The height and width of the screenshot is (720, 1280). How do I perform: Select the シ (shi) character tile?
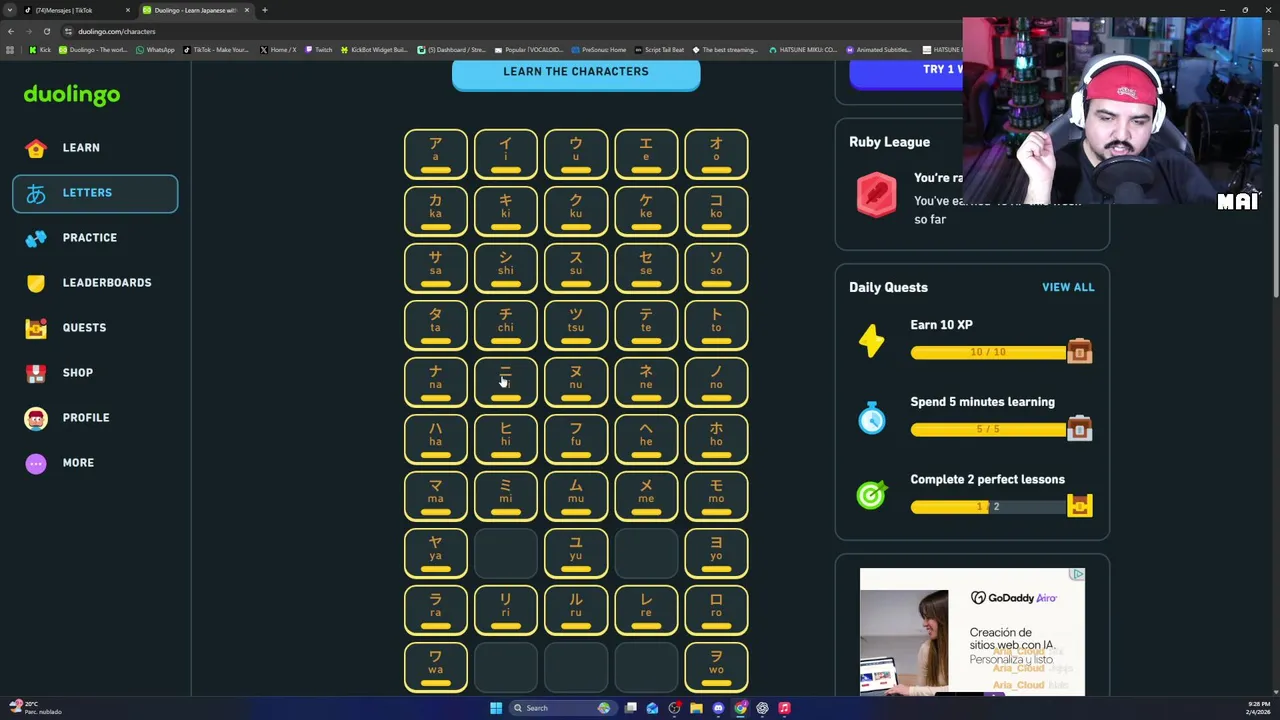505,268
